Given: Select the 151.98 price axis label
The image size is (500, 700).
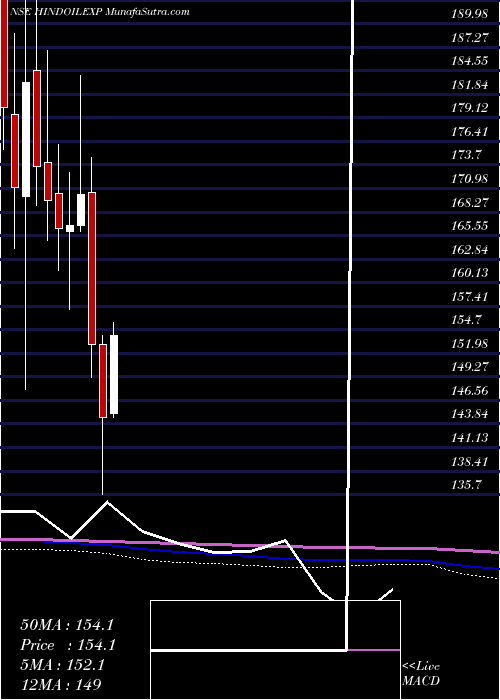Looking at the screenshot, I should (470, 344).
